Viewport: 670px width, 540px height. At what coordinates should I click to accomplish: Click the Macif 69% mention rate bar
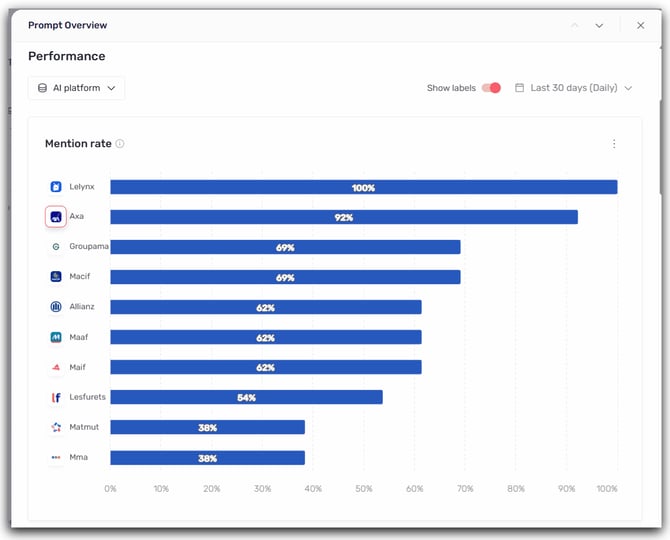(x=285, y=277)
